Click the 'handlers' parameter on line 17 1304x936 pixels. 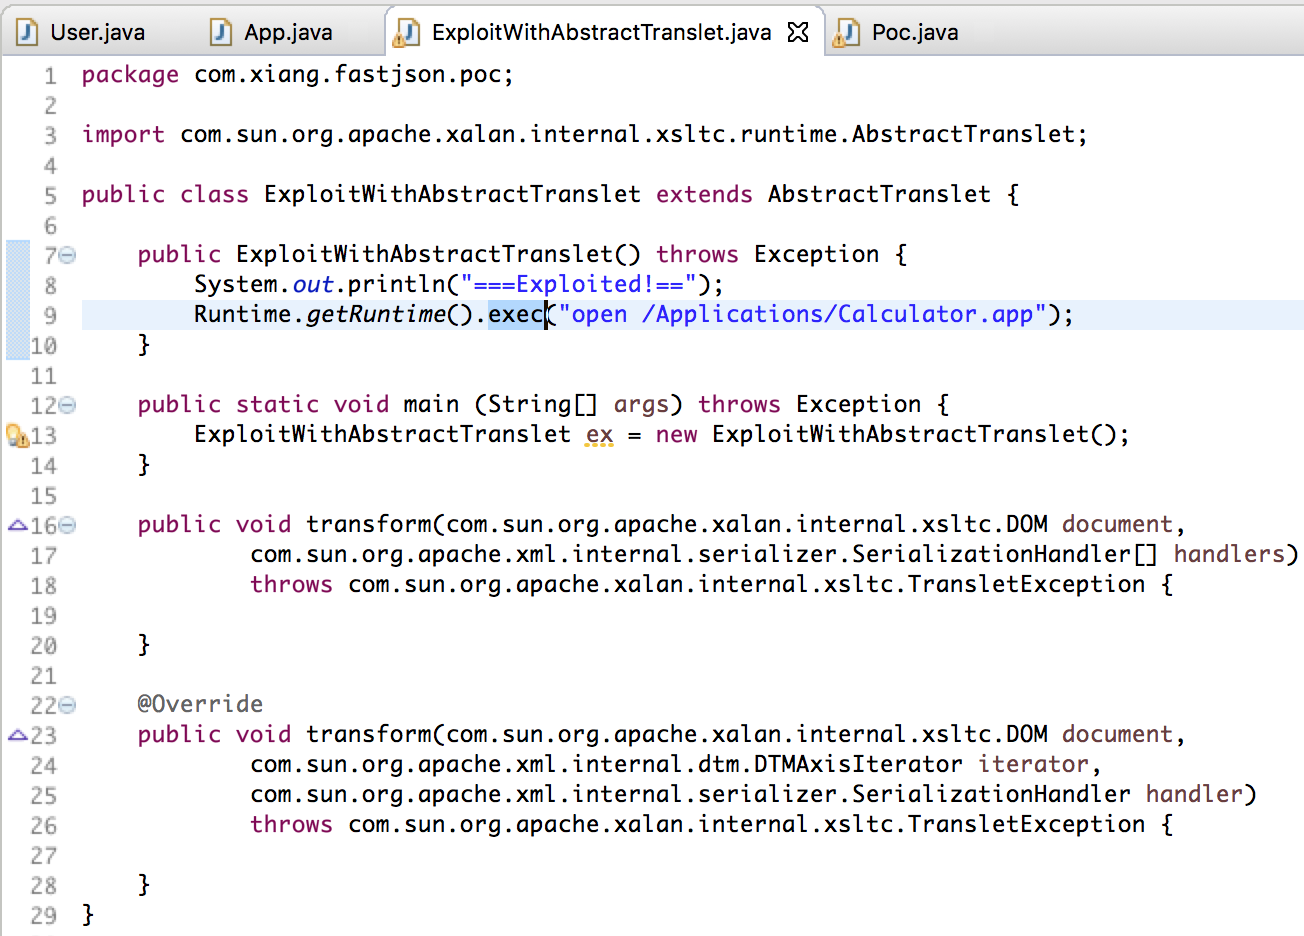pyautogui.click(x=1229, y=554)
